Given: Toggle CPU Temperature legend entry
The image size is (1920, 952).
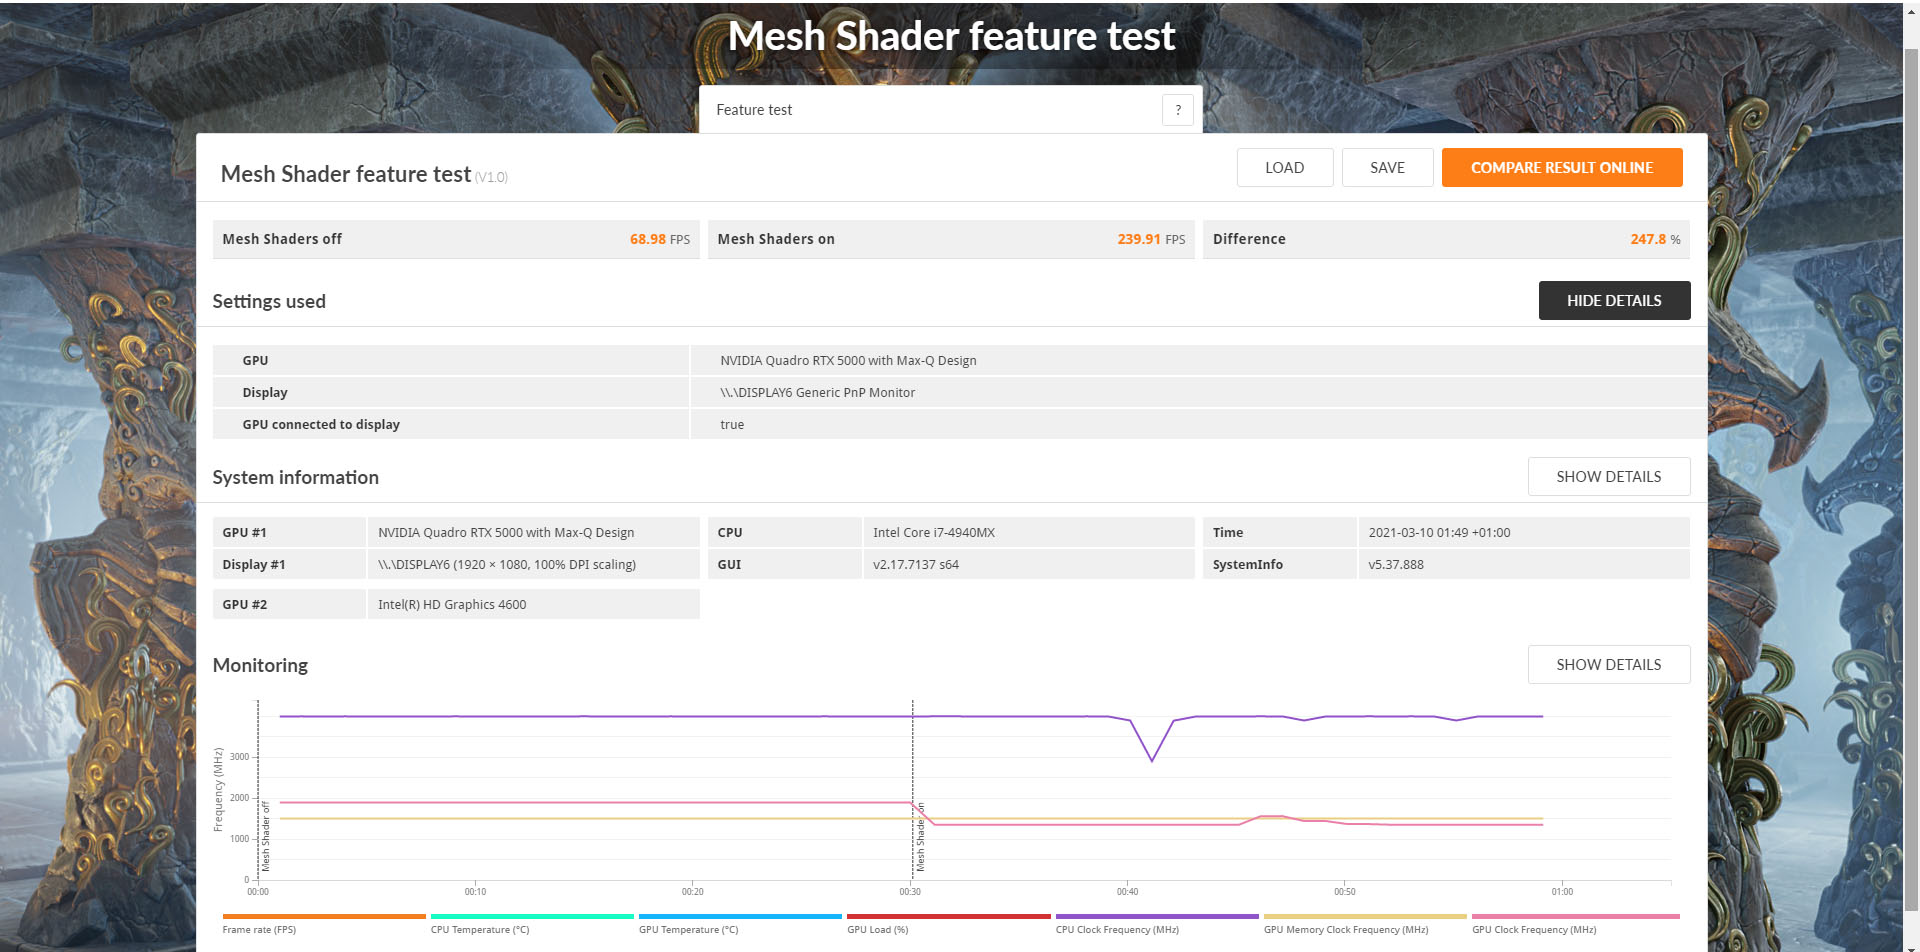Looking at the screenshot, I should pos(532,923).
